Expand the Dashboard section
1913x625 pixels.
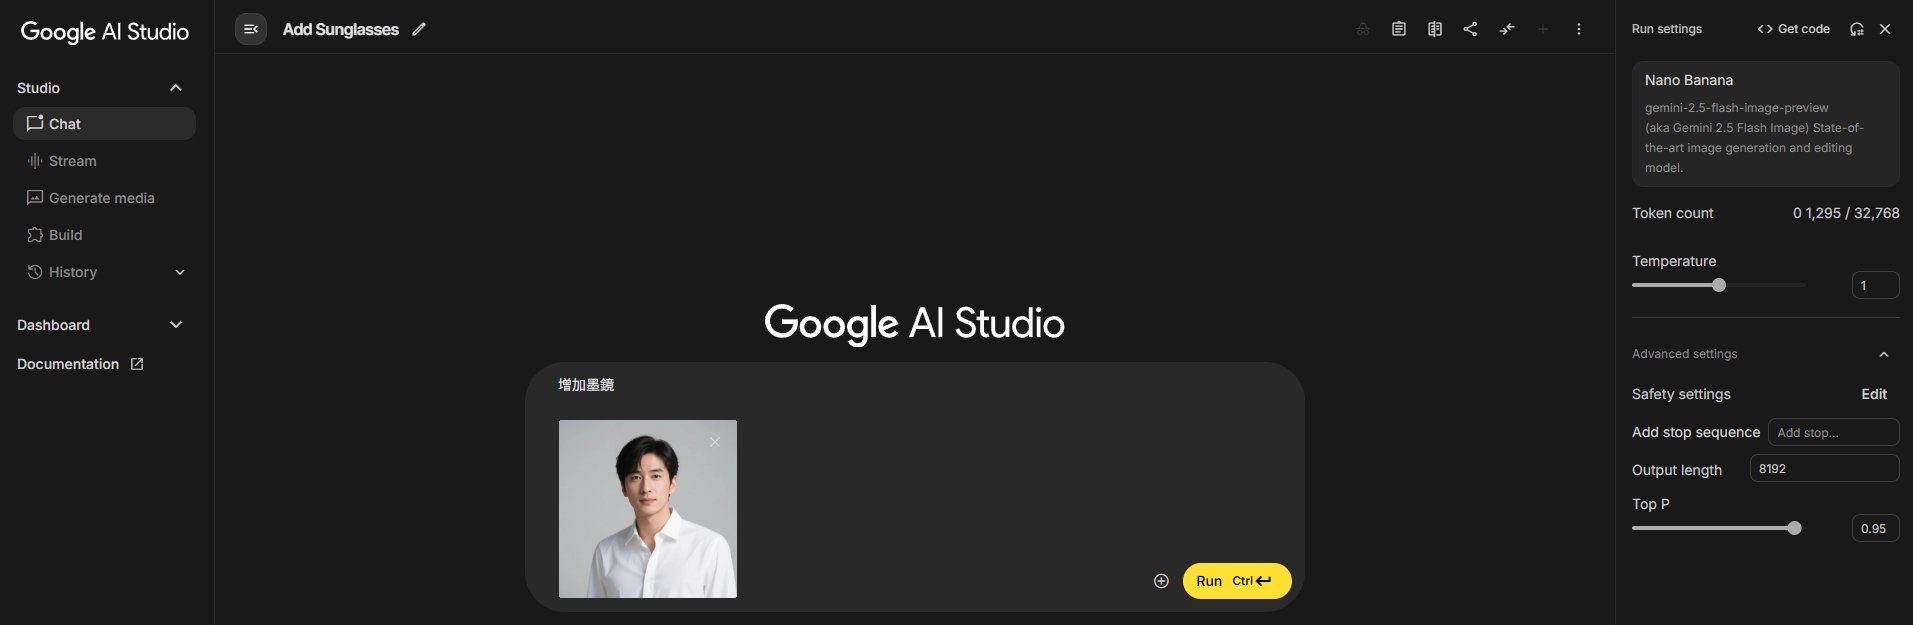(176, 325)
